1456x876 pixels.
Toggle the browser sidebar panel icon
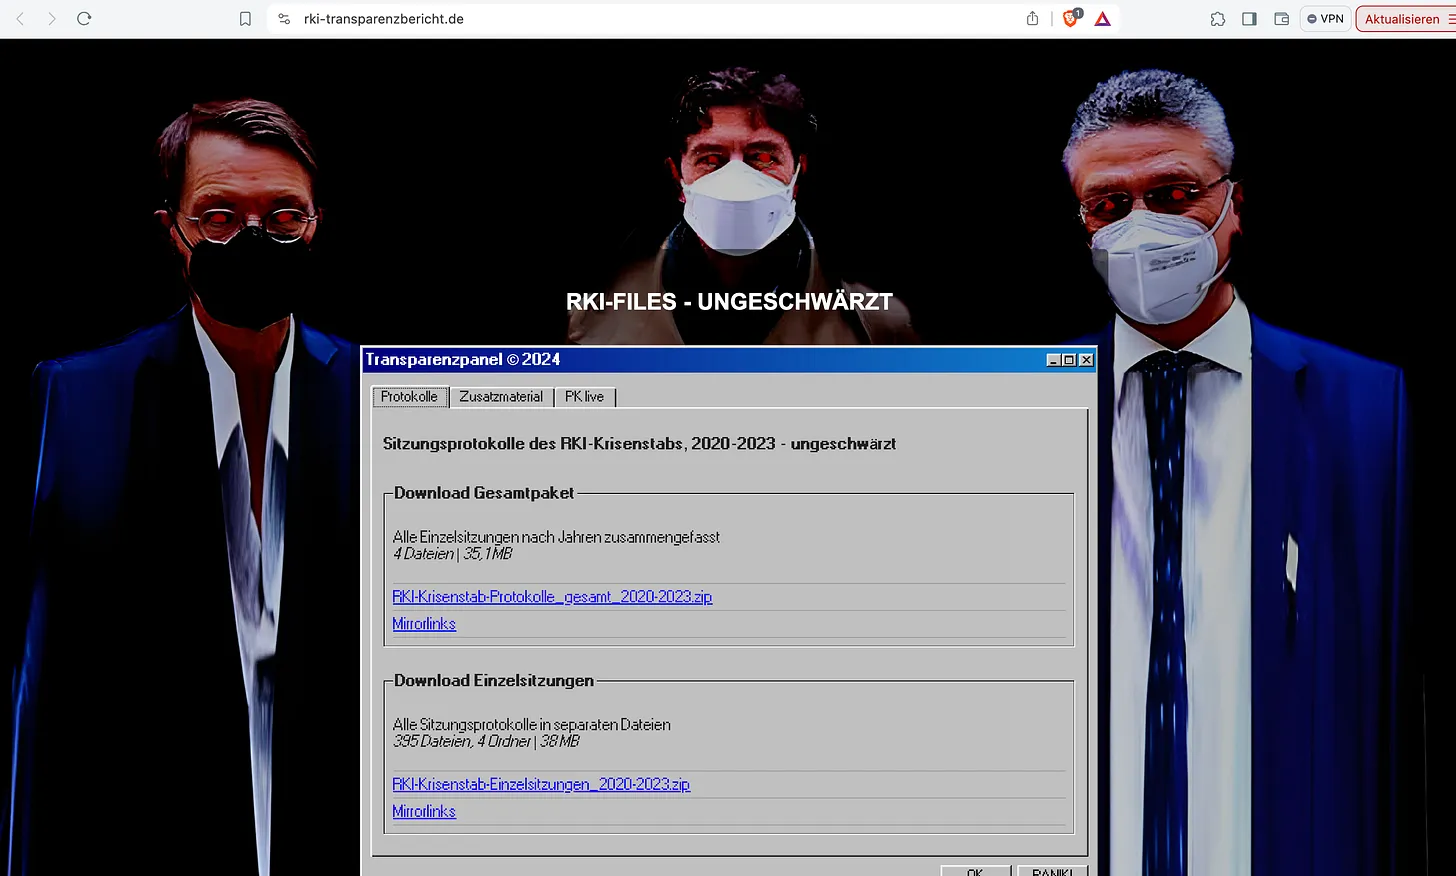pyautogui.click(x=1249, y=19)
